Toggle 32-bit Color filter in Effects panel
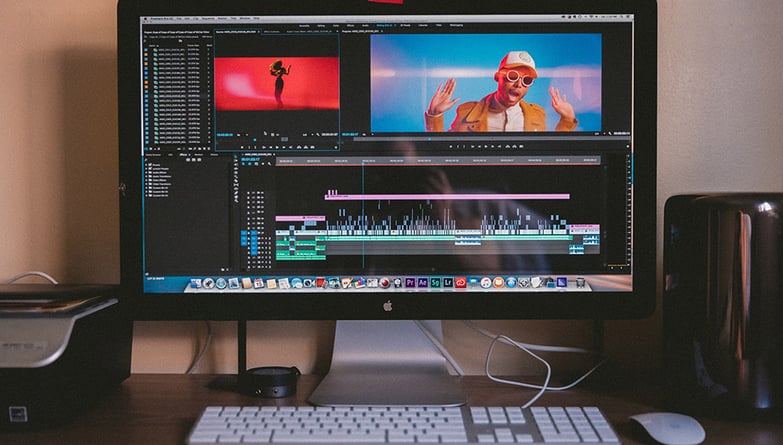This screenshot has width=783, height=445. 194,160
